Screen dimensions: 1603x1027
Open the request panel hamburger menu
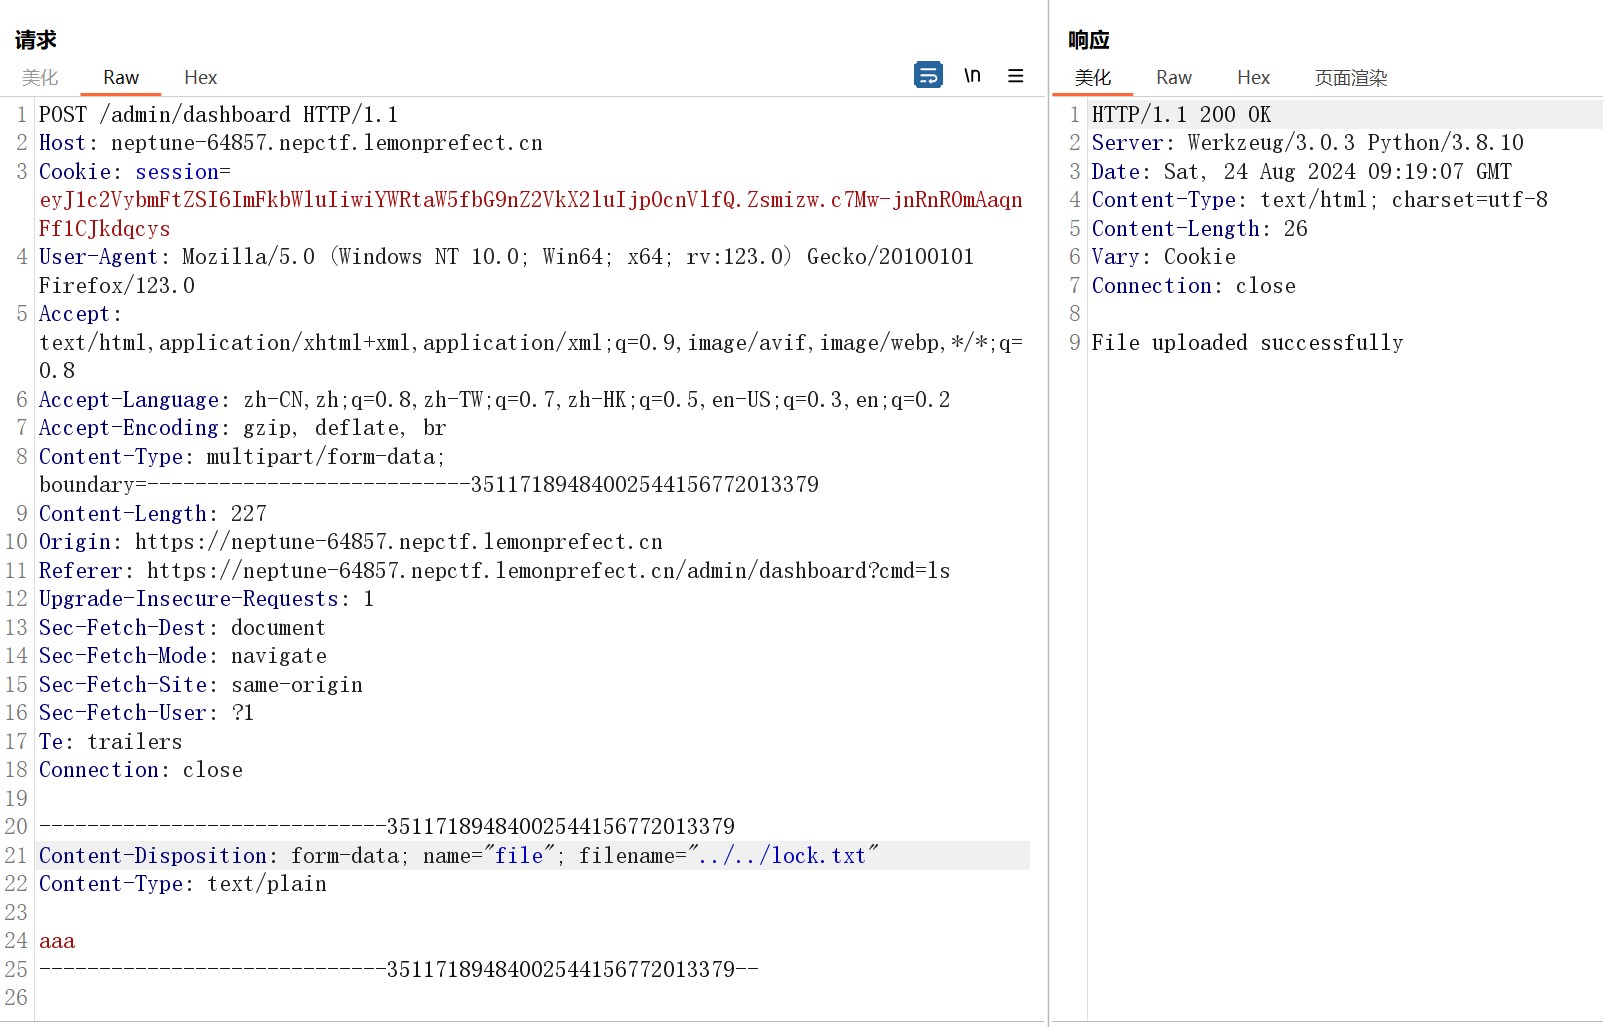tap(1015, 76)
